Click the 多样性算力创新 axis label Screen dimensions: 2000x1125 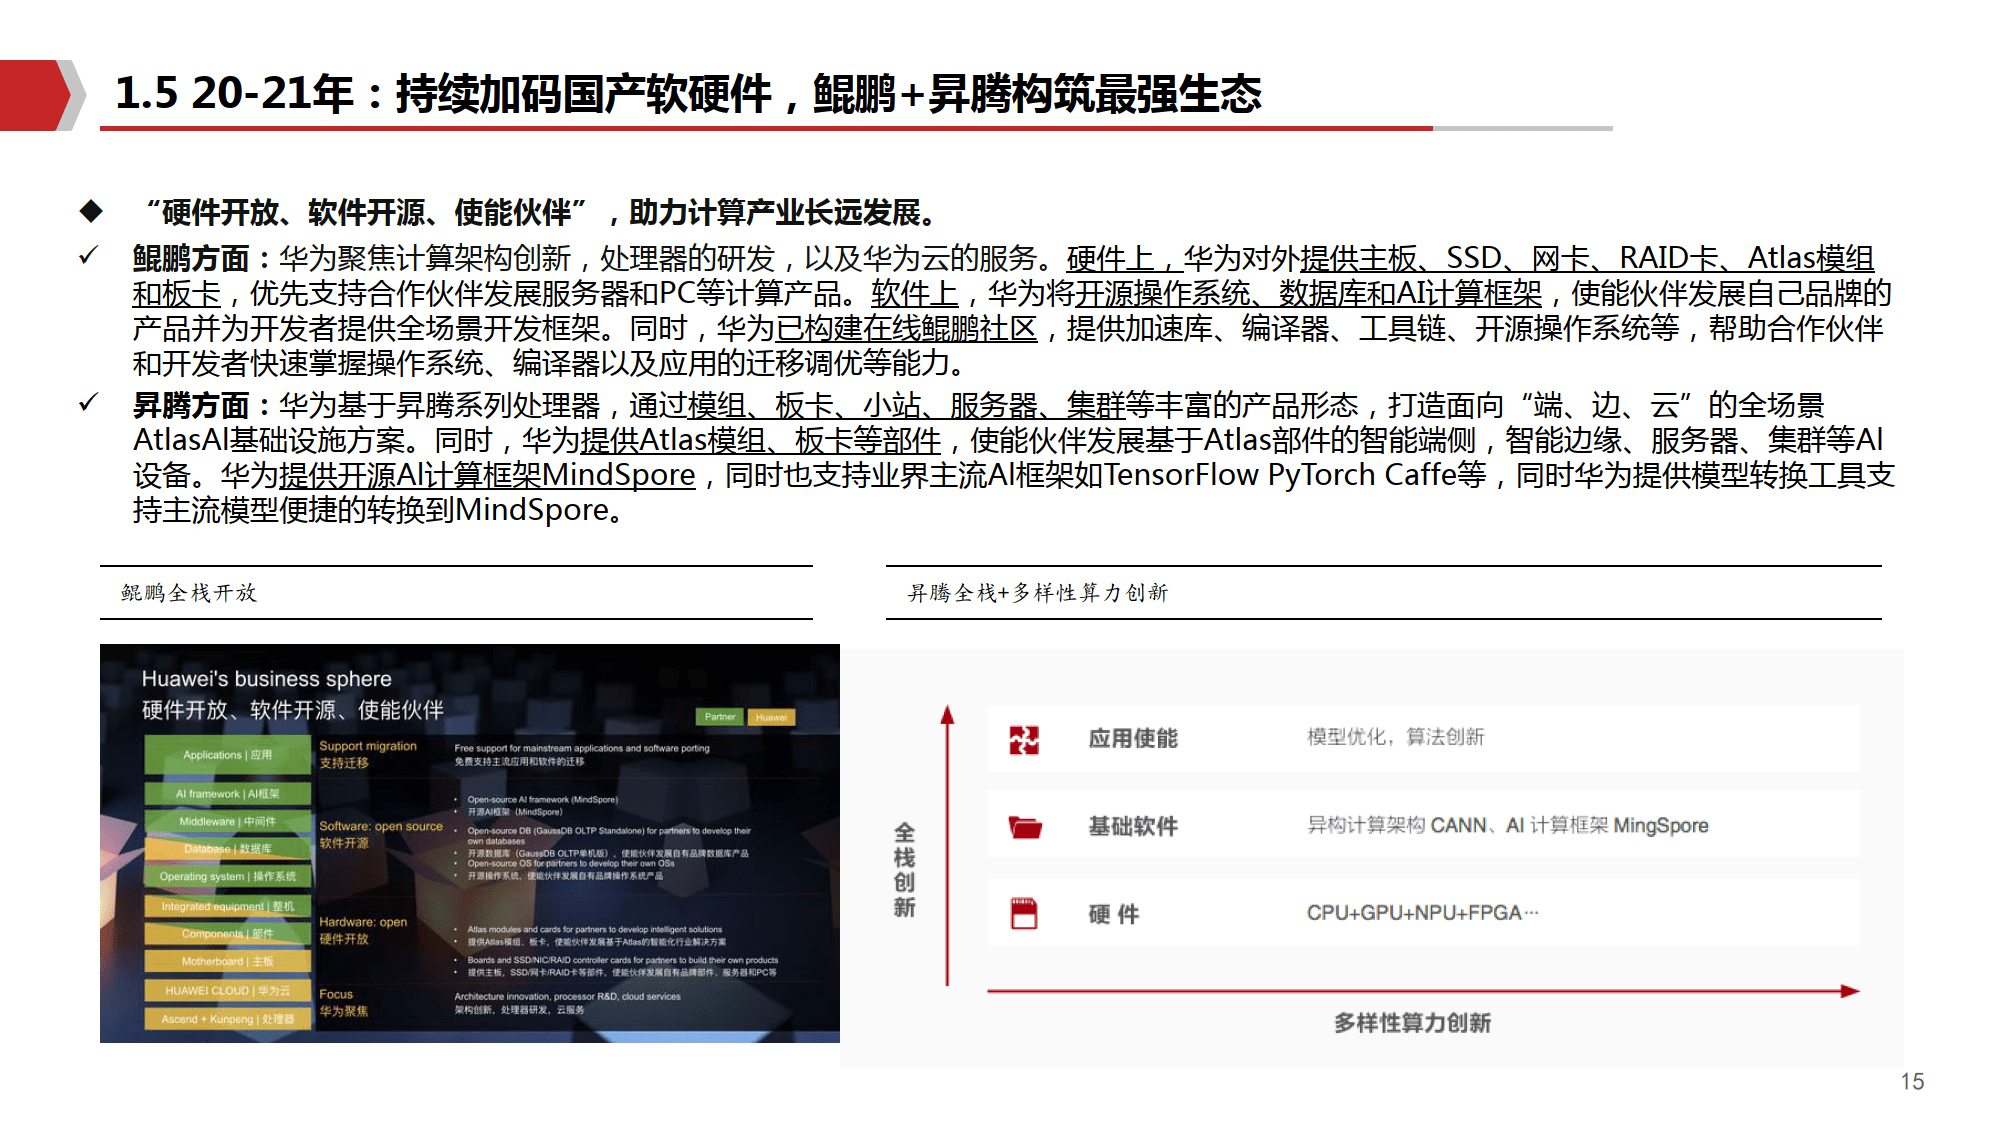(x=1412, y=1023)
